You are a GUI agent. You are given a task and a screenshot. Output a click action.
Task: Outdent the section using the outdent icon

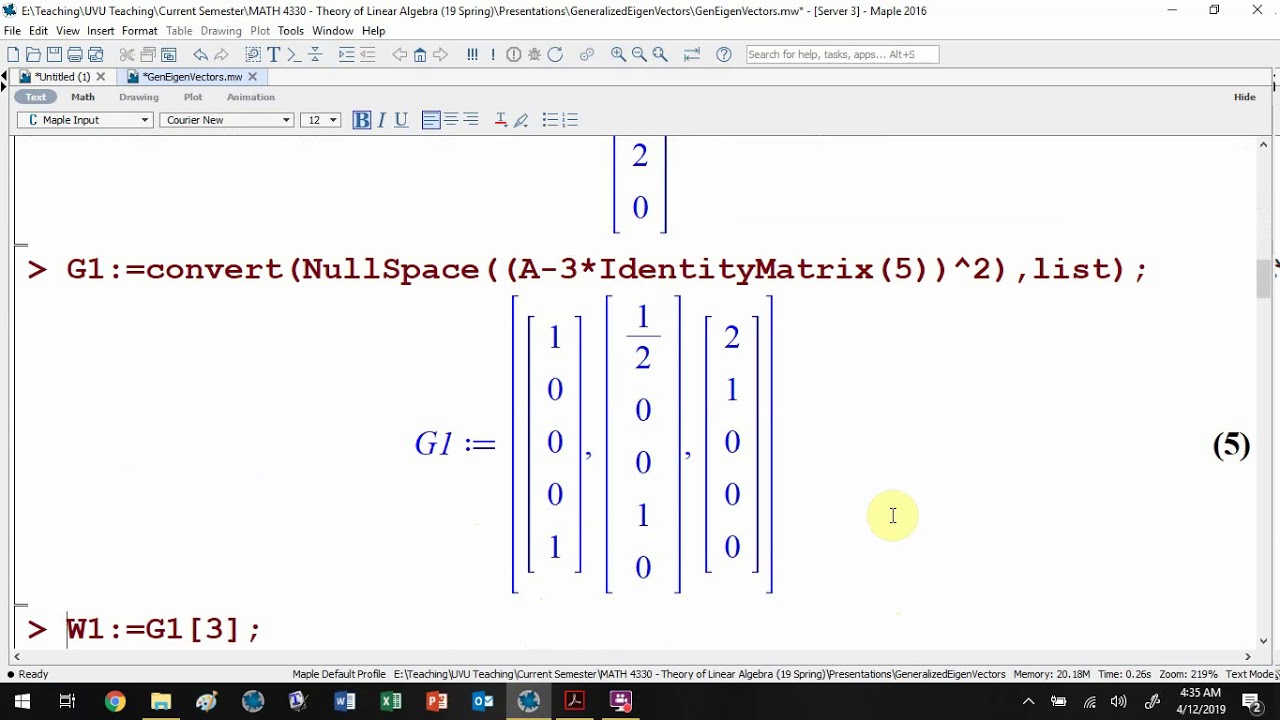pyautogui.click(x=367, y=54)
